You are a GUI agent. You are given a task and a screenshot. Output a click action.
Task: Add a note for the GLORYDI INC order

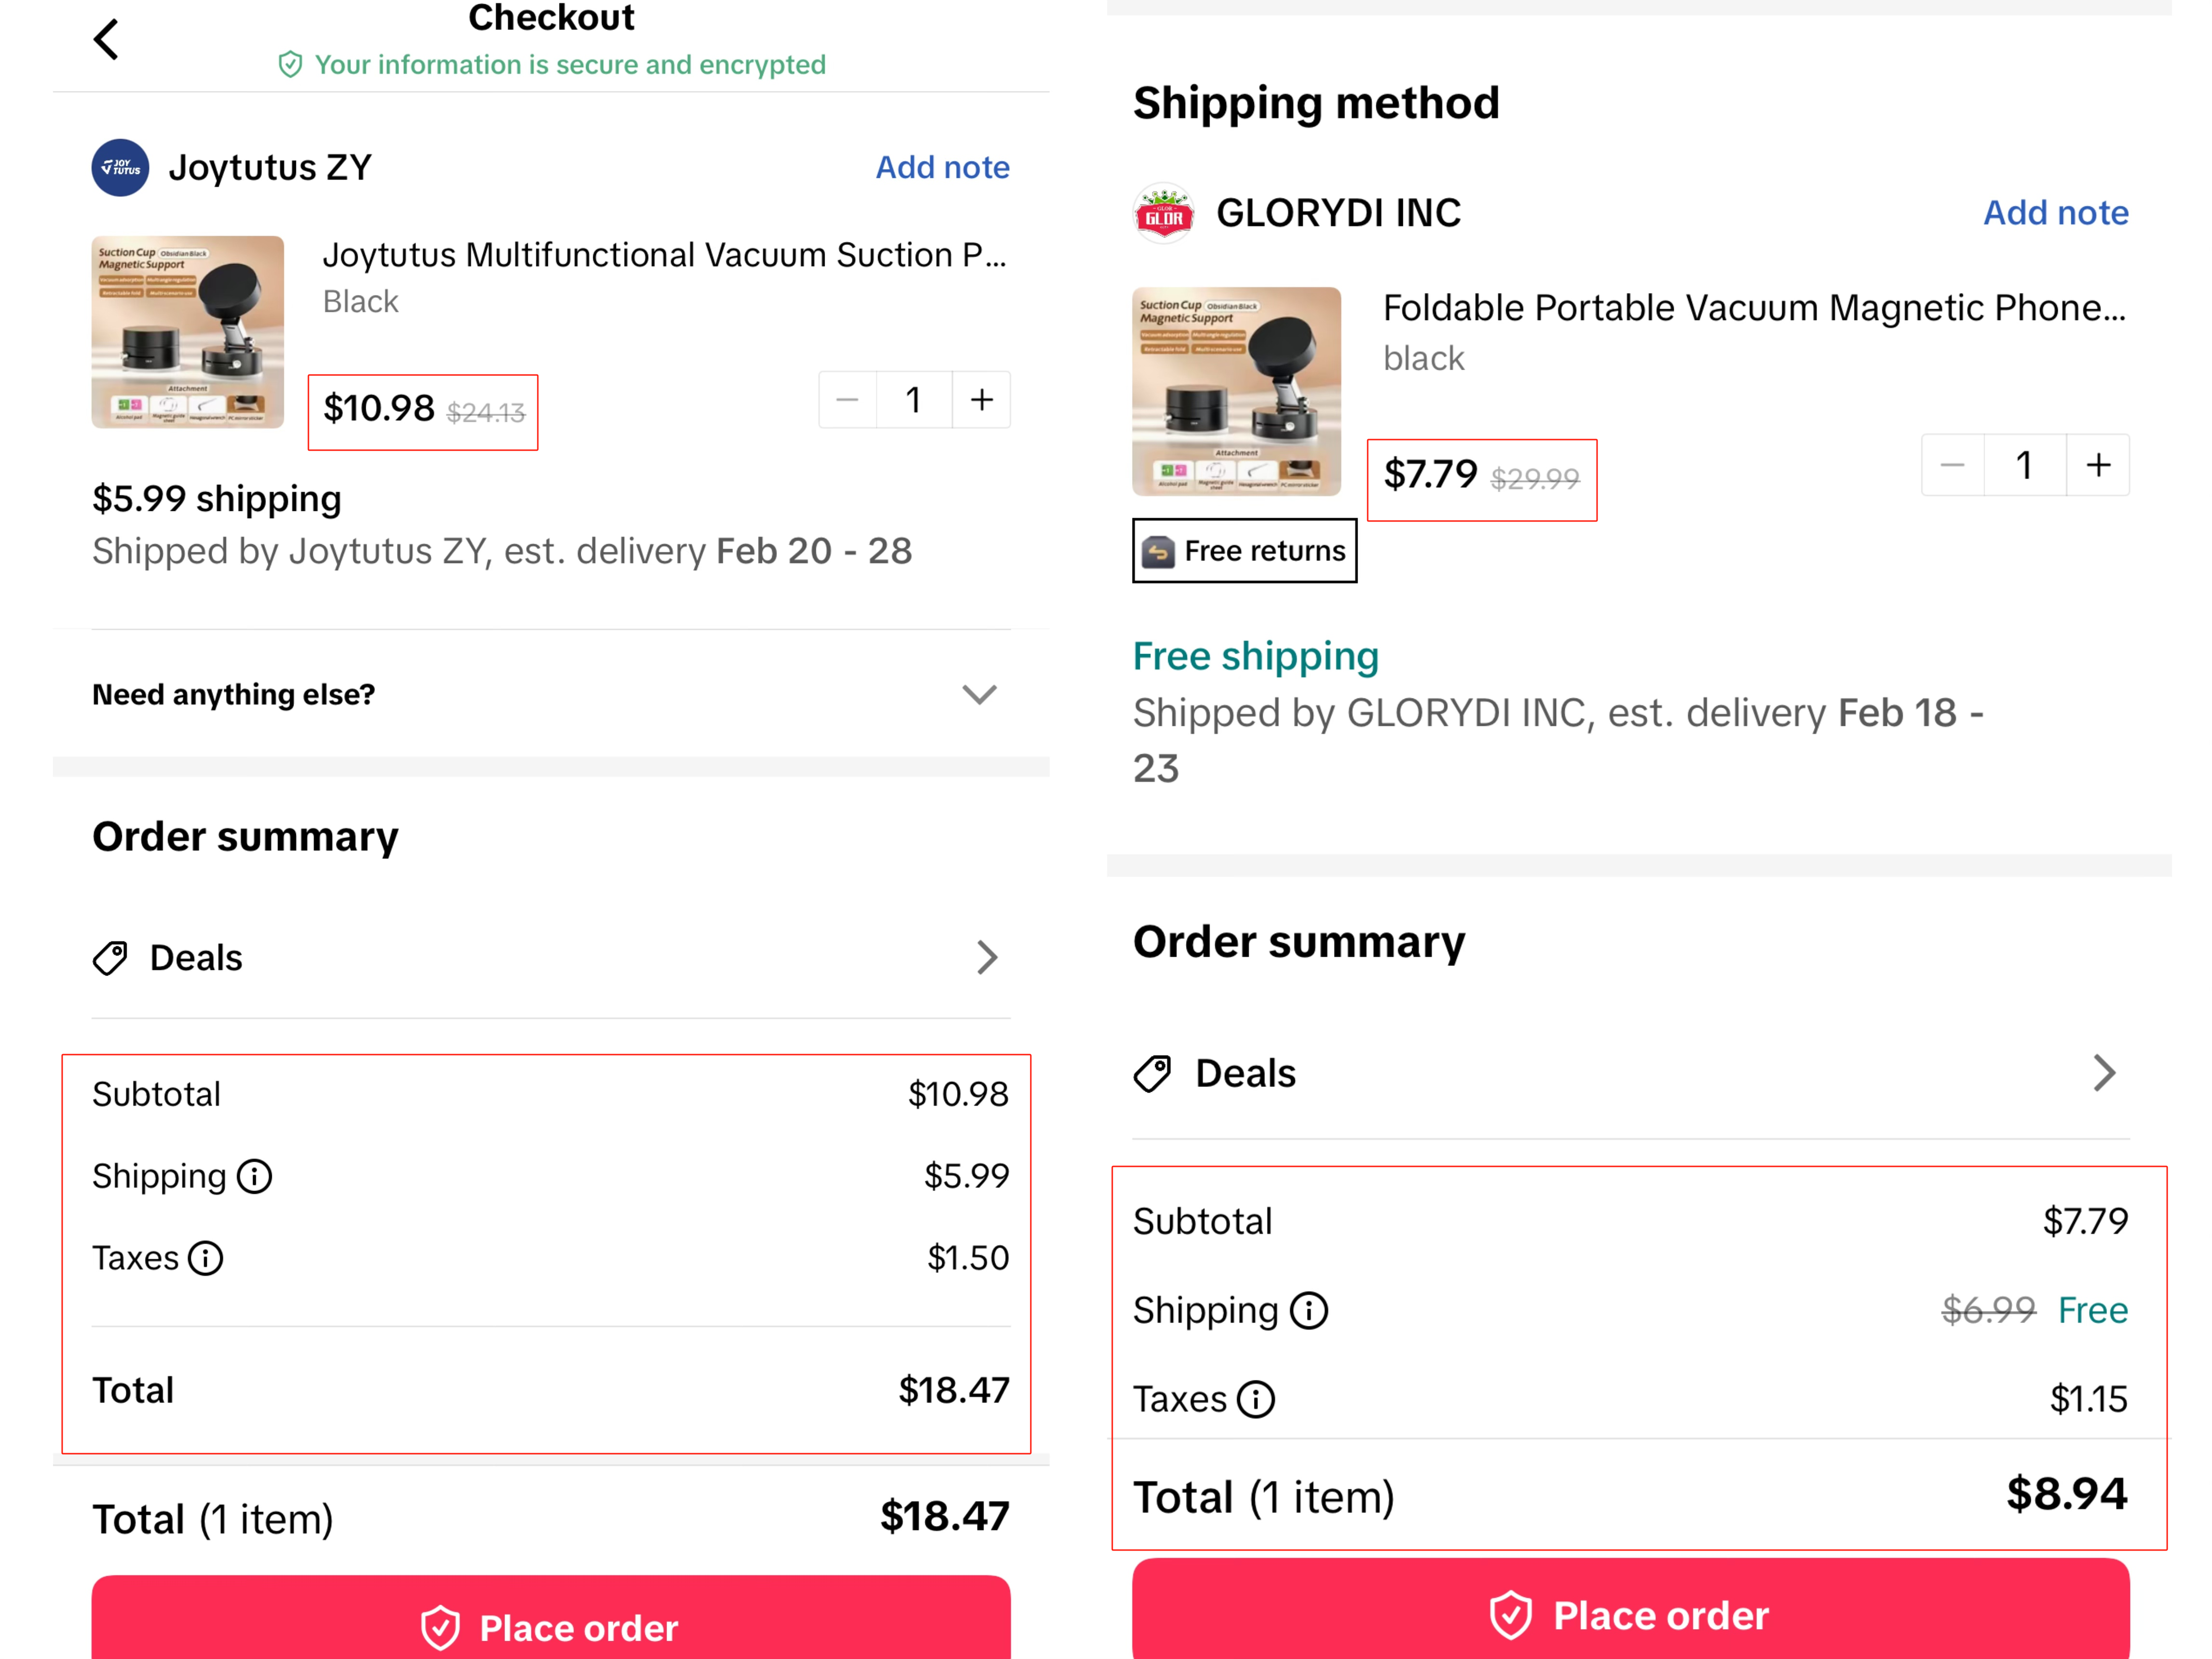[x=2056, y=213]
